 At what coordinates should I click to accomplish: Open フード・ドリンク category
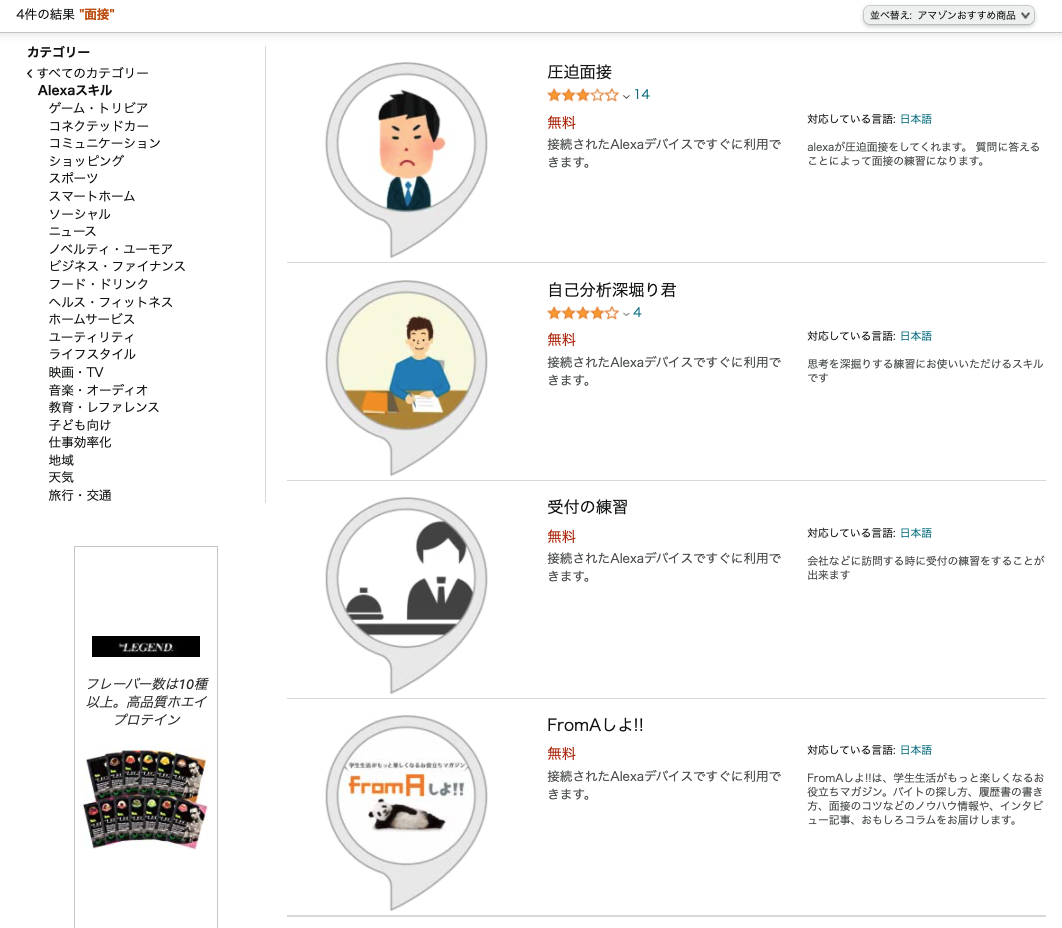[x=98, y=284]
